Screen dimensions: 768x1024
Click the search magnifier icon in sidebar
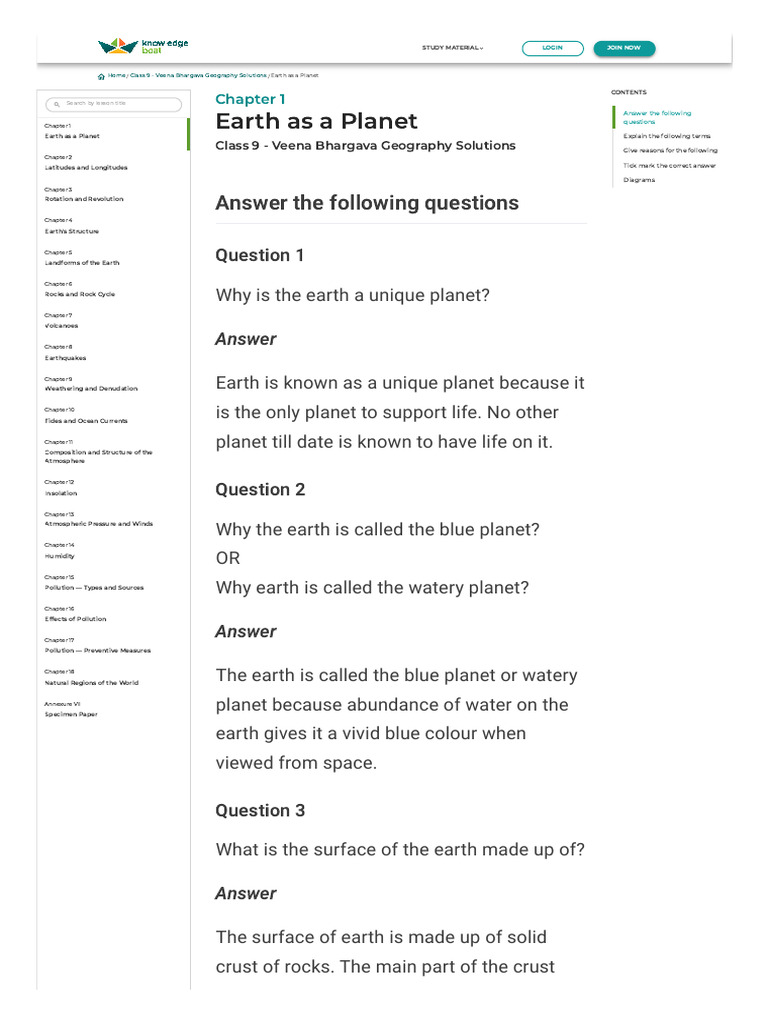click(x=57, y=104)
